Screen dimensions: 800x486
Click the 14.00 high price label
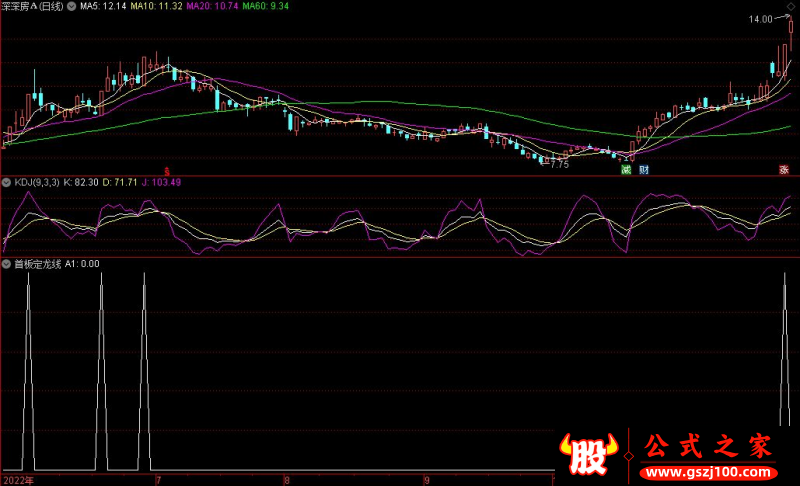point(759,19)
